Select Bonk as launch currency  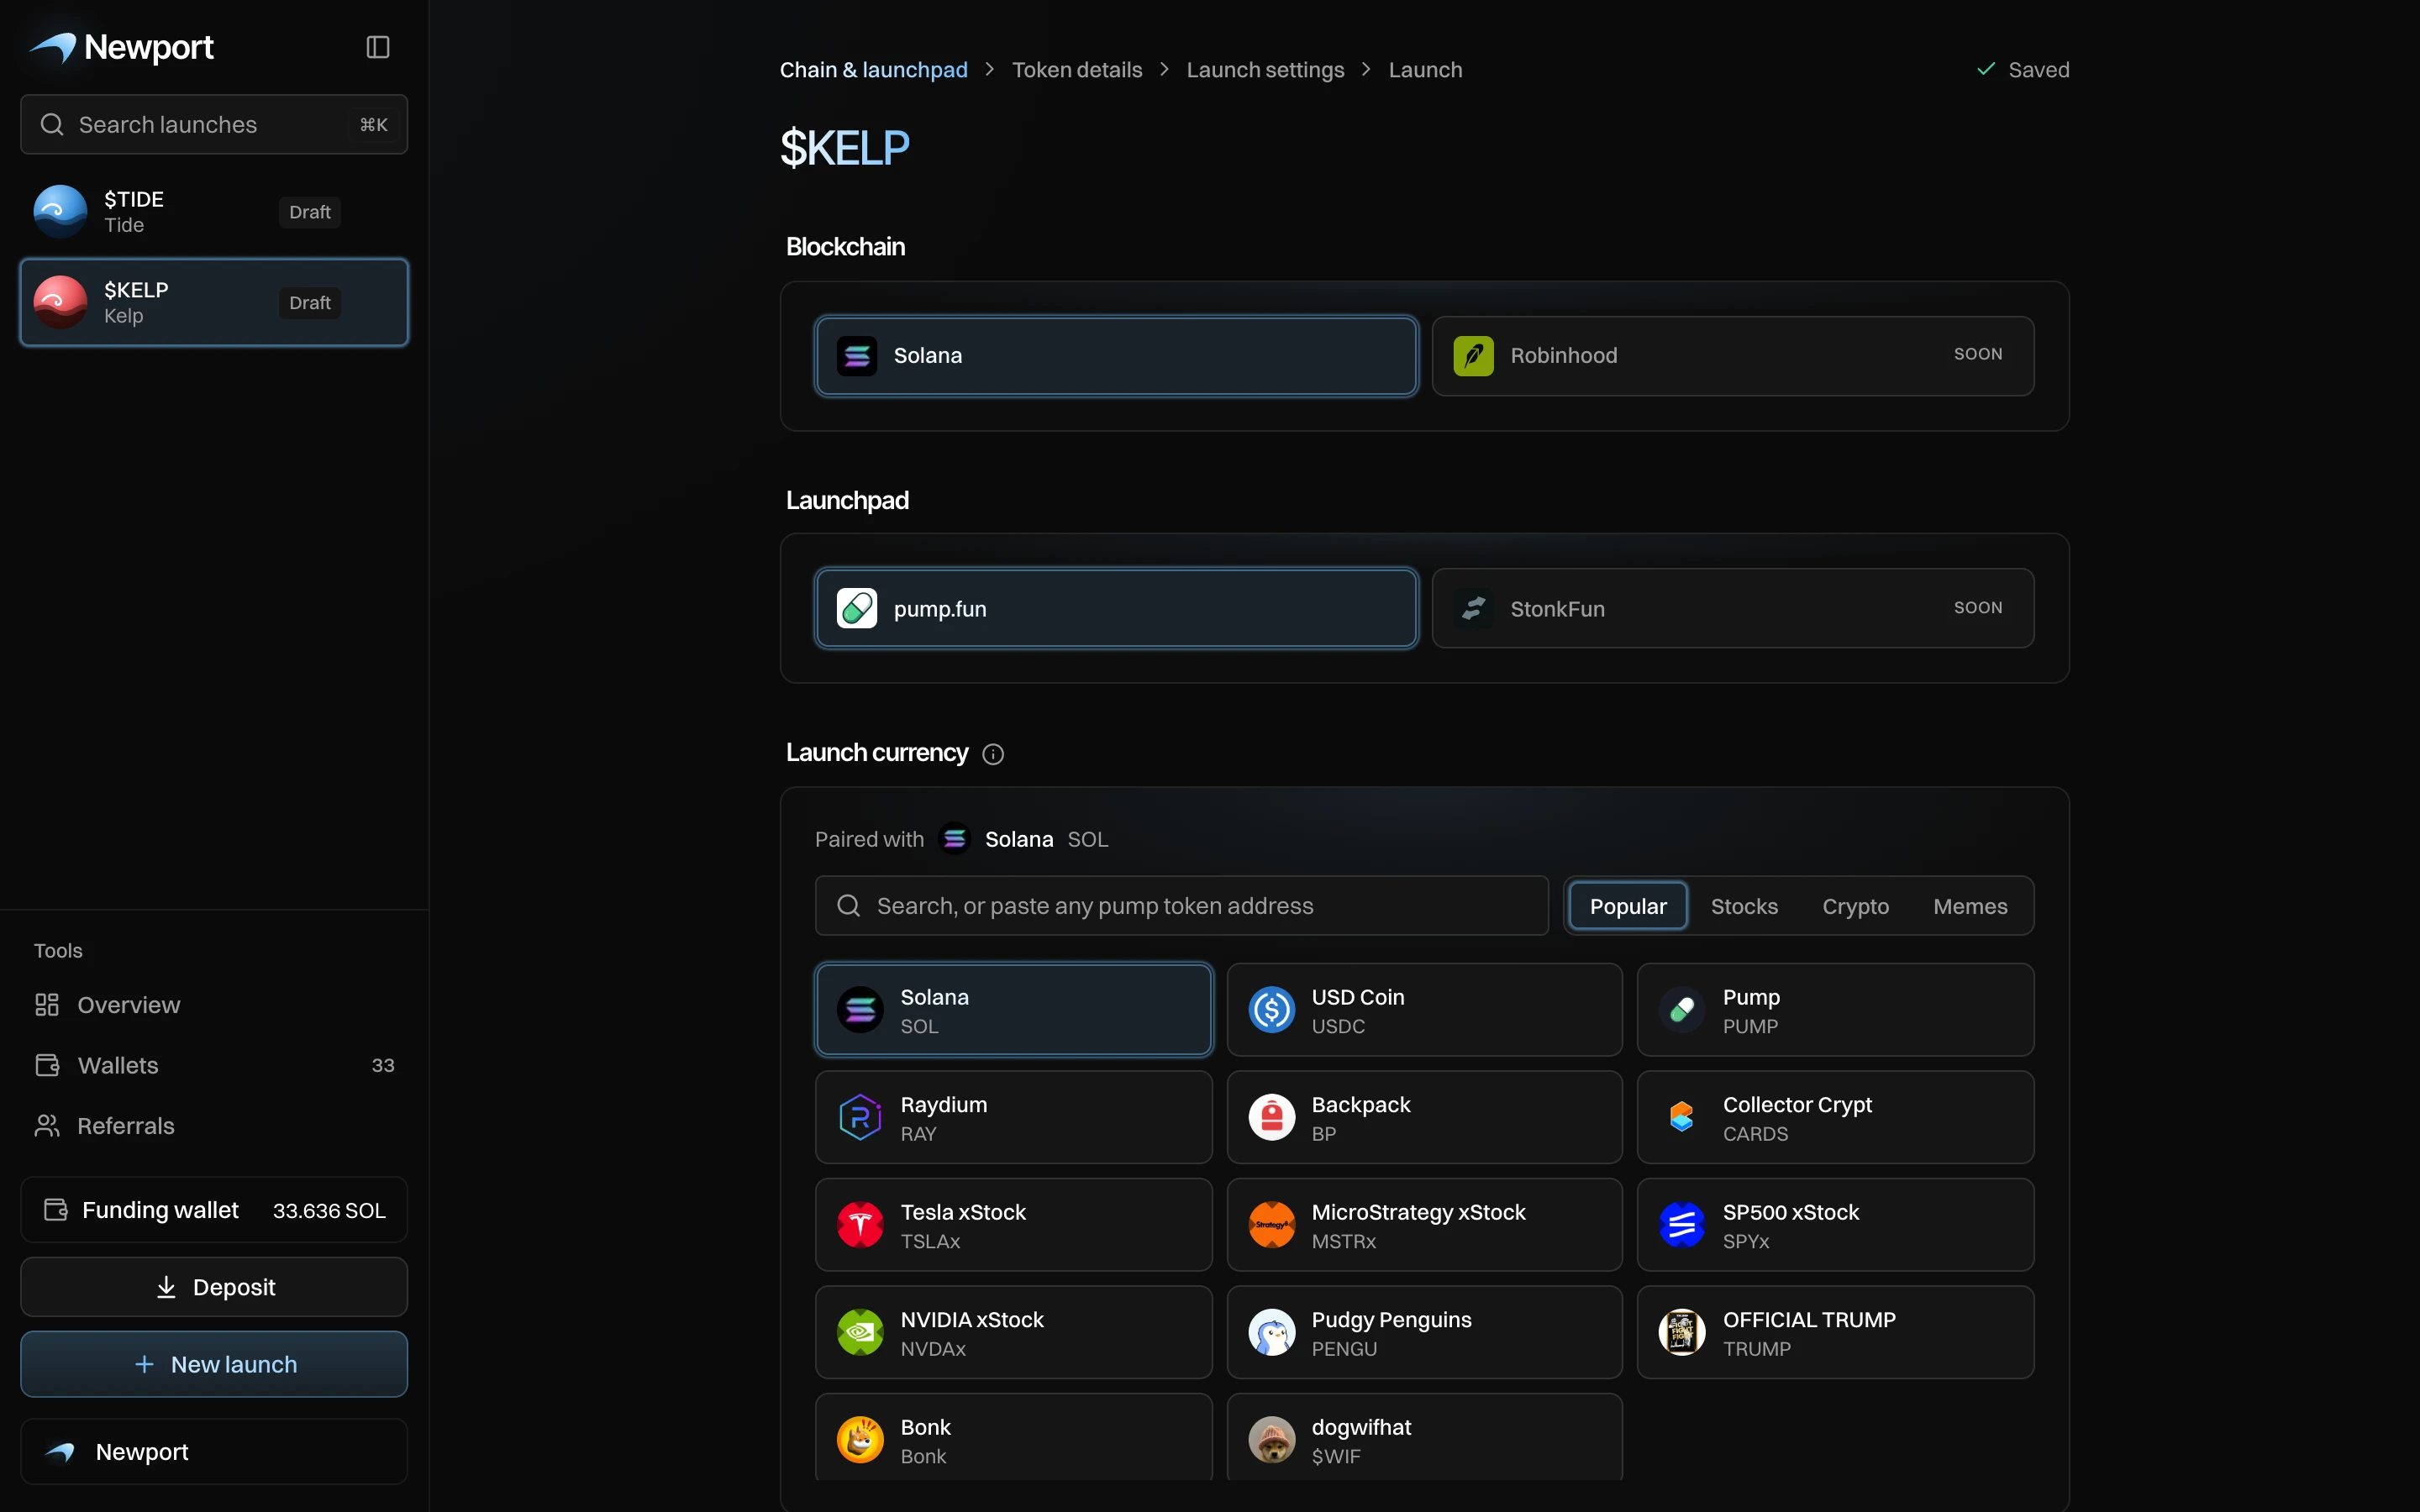point(1013,1437)
